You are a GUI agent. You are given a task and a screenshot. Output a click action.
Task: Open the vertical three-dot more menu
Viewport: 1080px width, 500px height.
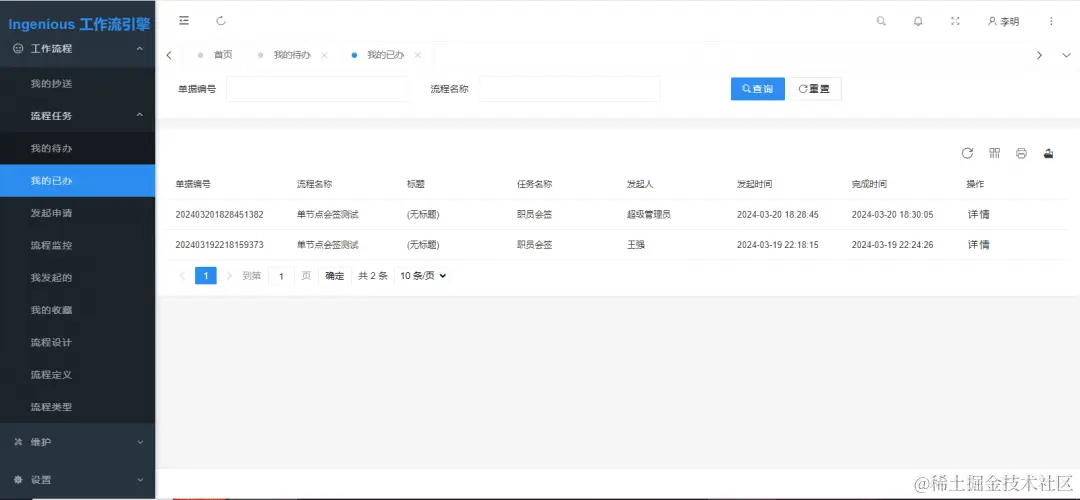pyautogui.click(x=1051, y=21)
